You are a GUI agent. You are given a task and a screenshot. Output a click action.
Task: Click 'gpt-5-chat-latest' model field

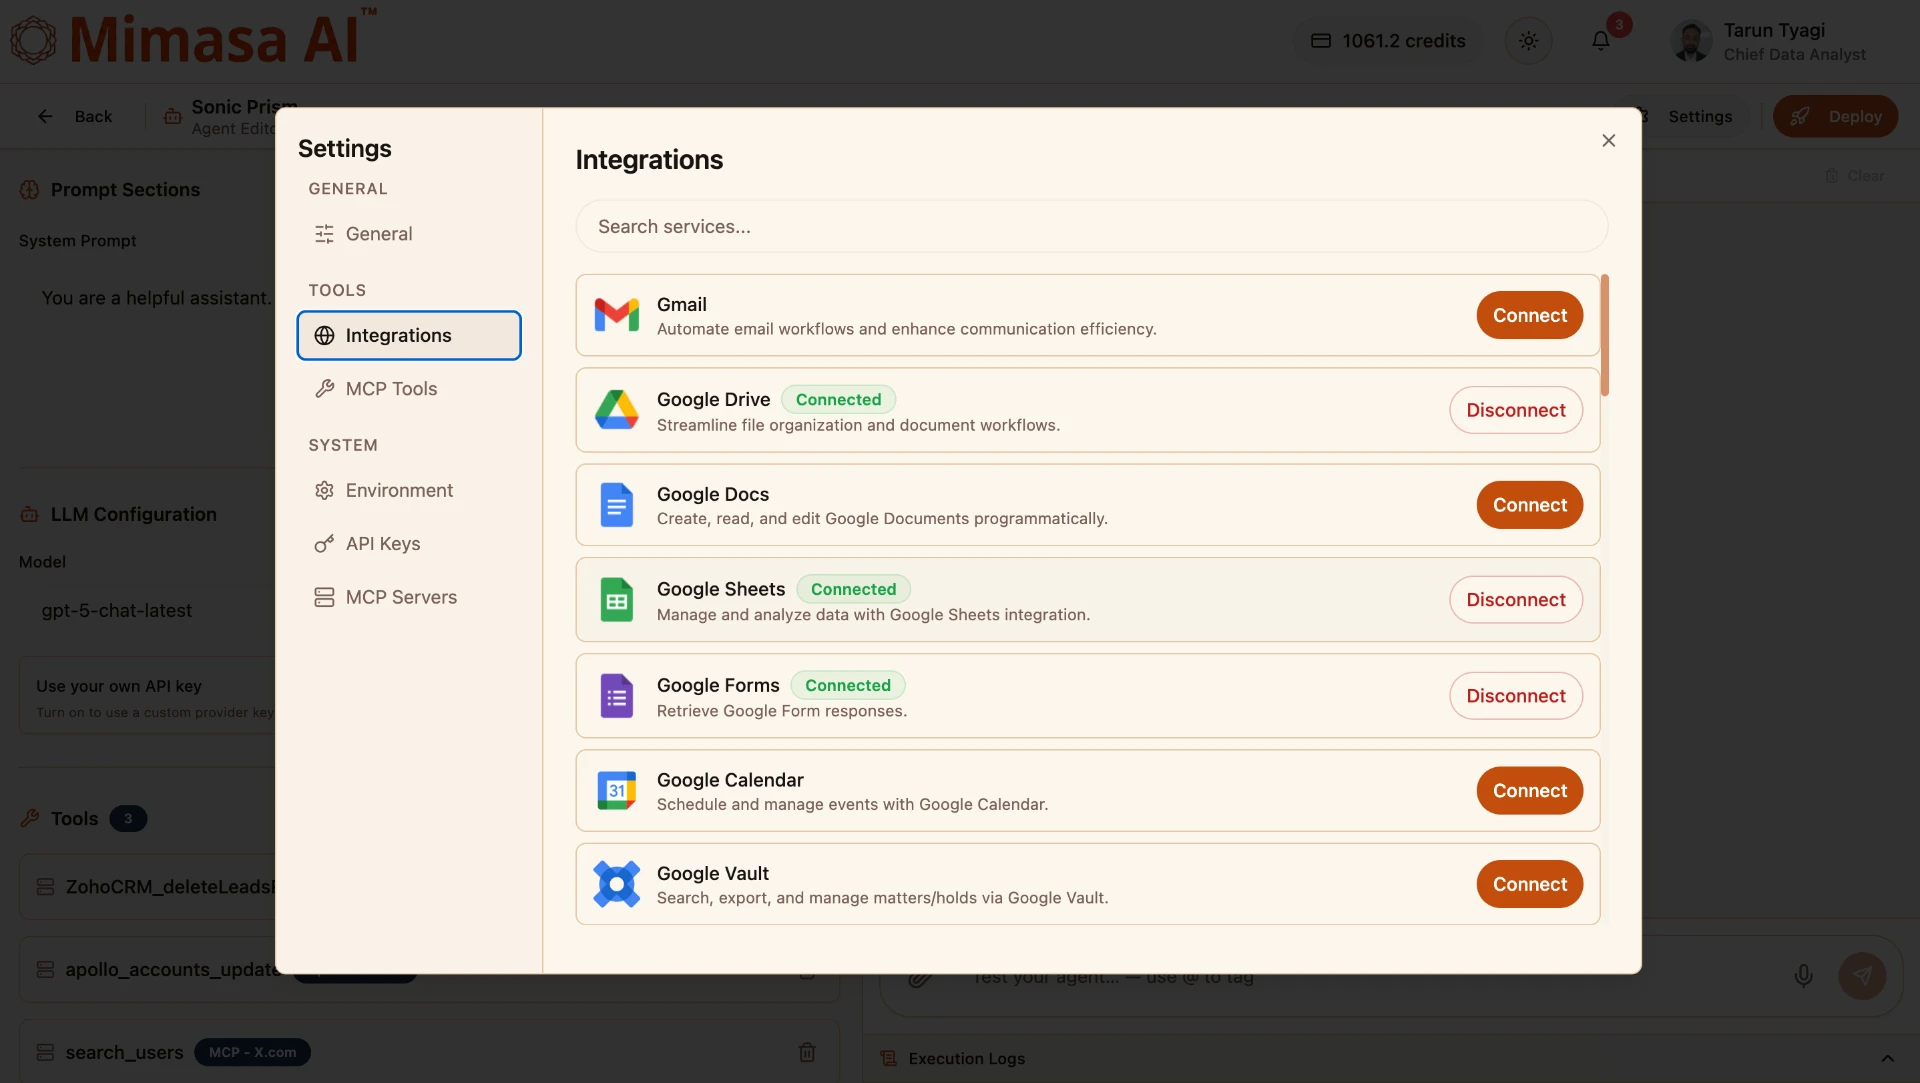coord(148,611)
